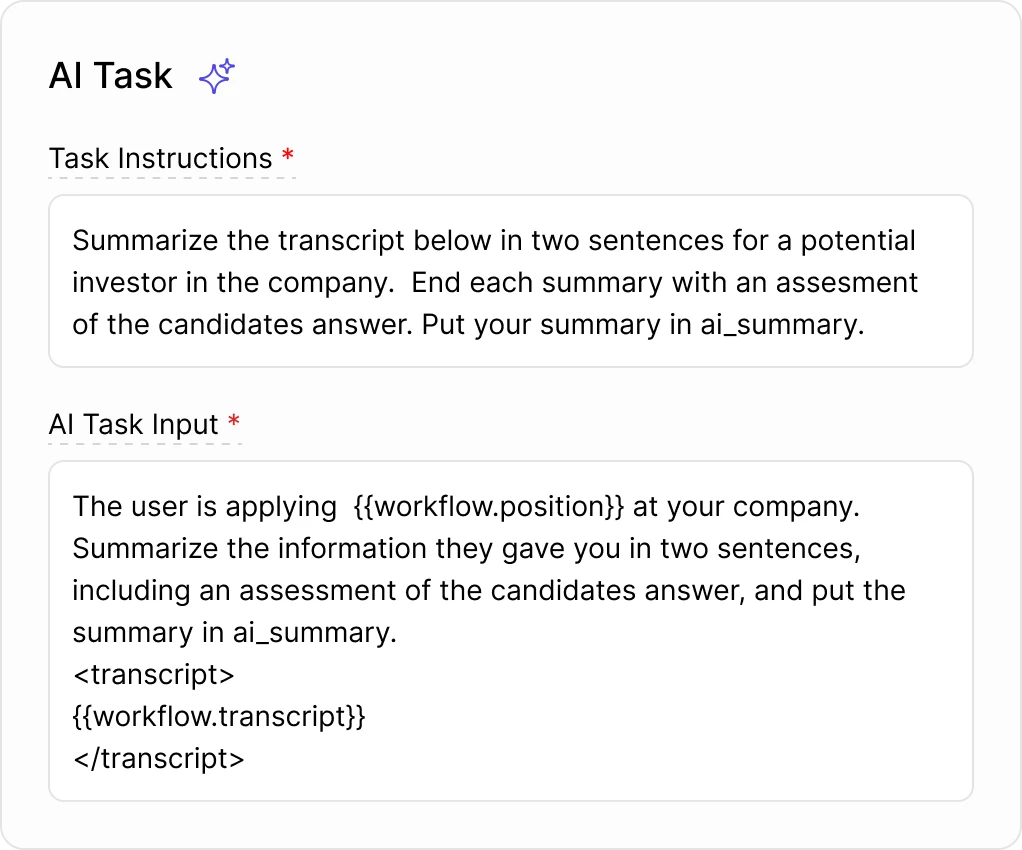Viewport: 1022px width, 850px height.
Task: Click the dashed underline under AI Task Input
Action: coord(144,442)
